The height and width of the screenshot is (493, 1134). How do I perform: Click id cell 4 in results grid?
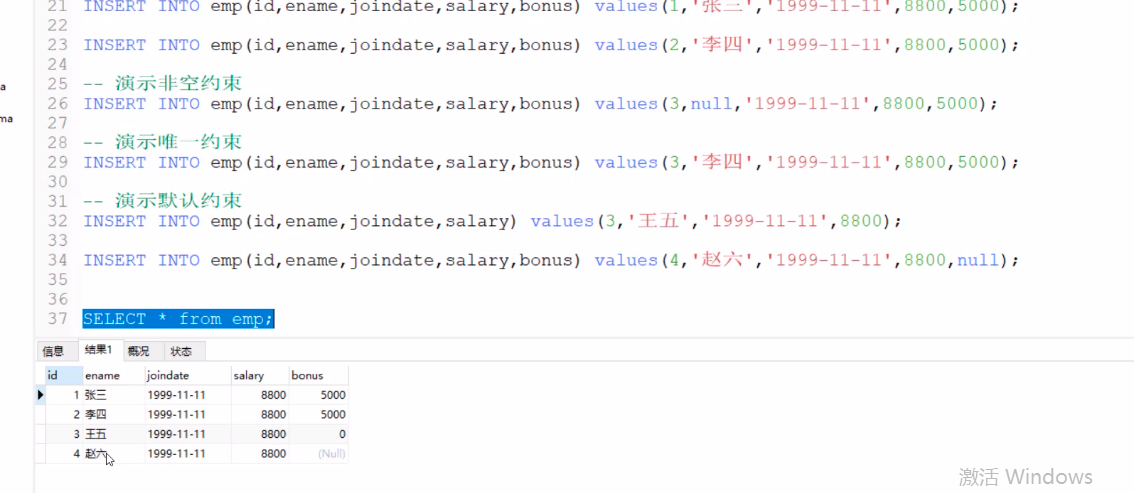(x=64, y=453)
